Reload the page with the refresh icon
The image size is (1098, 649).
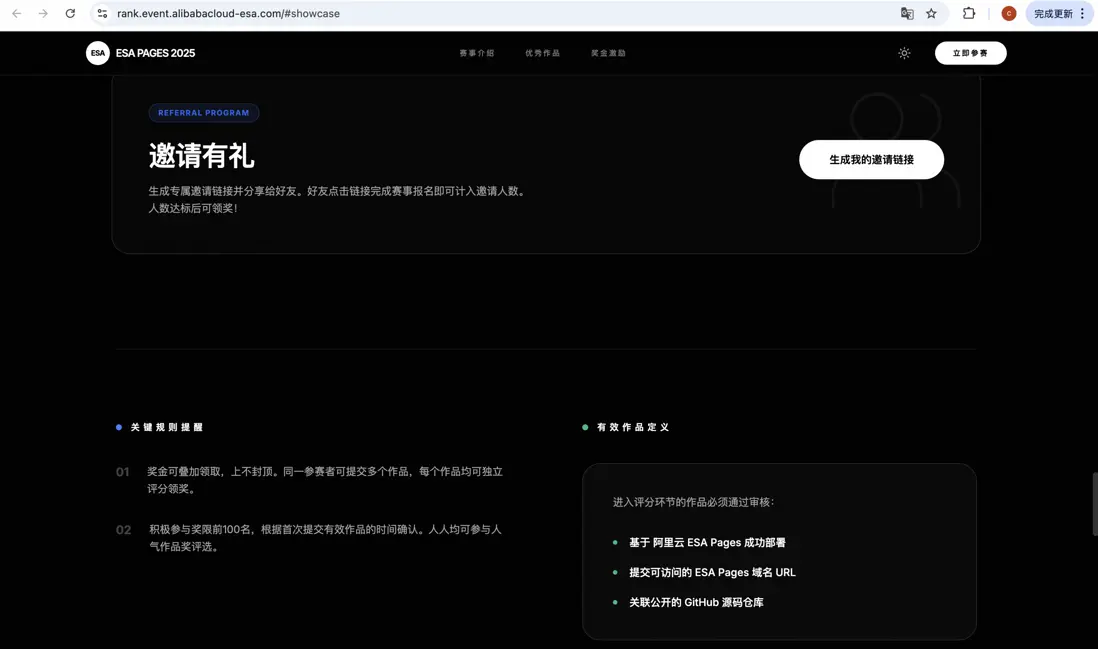(70, 13)
